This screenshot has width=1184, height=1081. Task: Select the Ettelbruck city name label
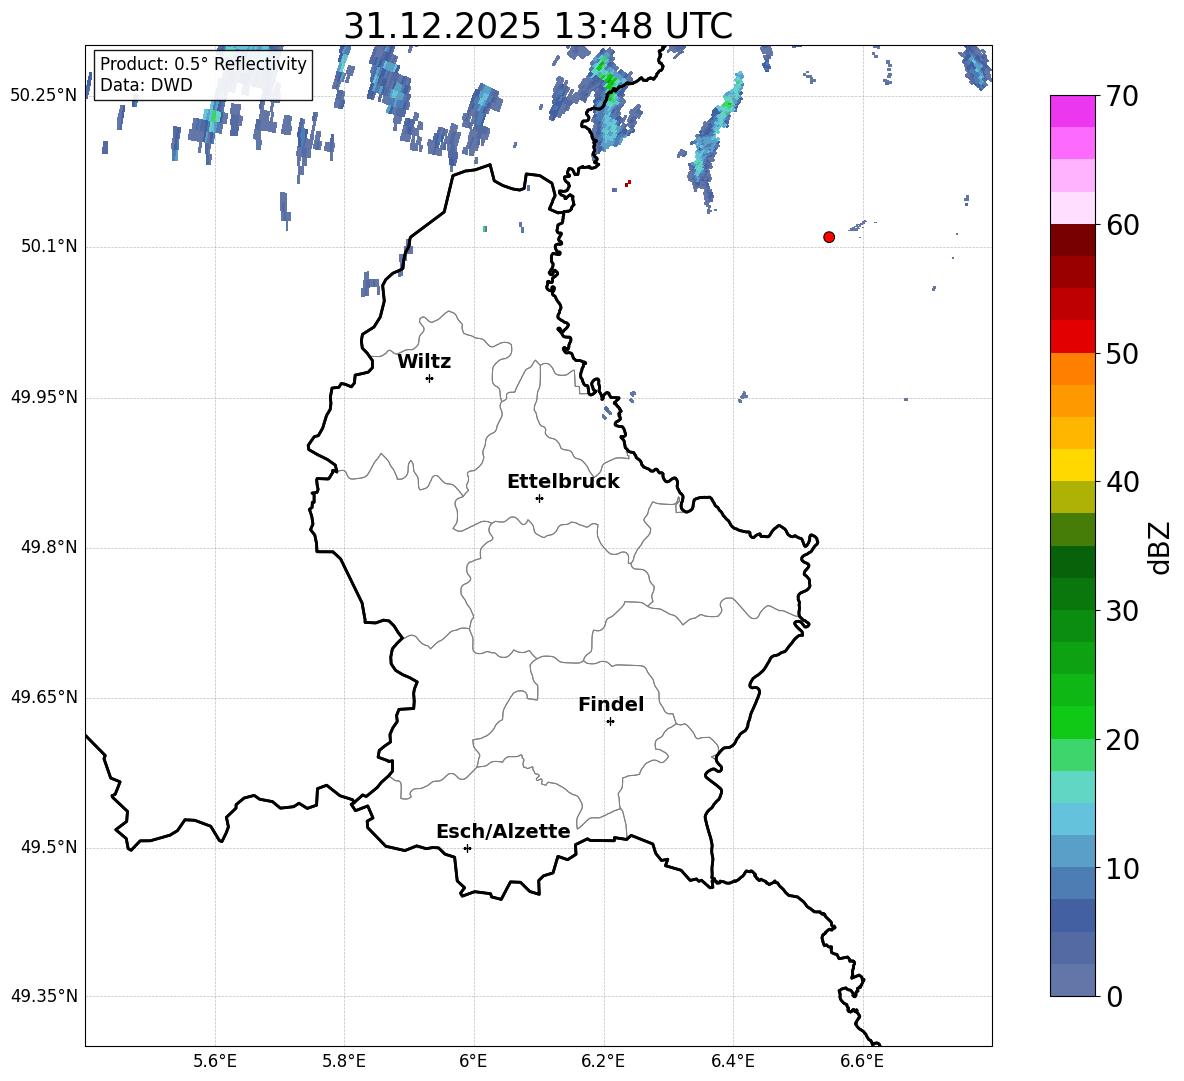pos(563,481)
